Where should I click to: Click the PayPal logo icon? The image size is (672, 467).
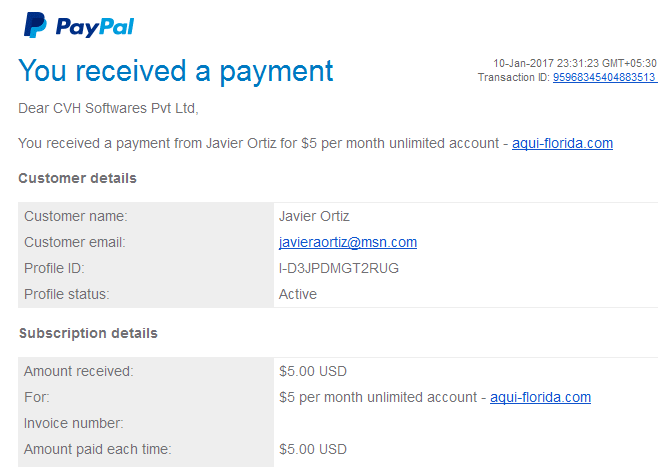[35, 25]
